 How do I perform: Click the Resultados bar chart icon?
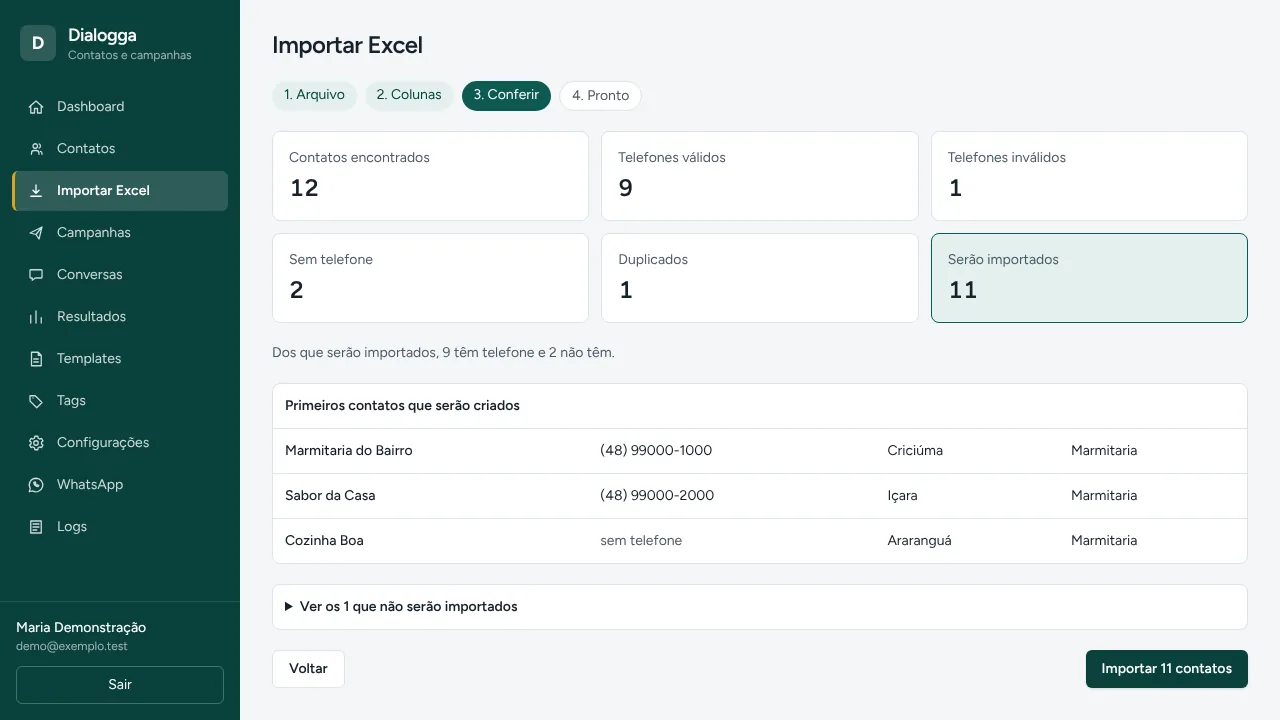point(36,317)
